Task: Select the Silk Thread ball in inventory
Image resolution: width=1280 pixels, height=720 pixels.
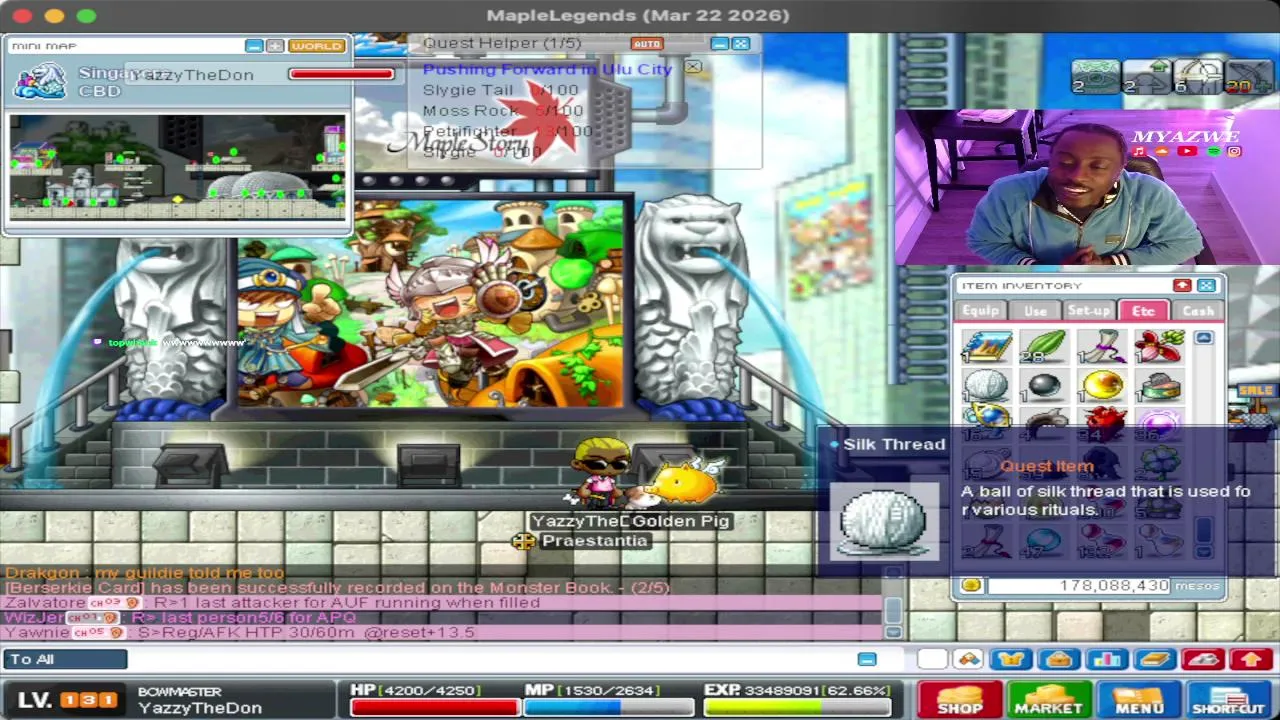Action: tap(985, 385)
